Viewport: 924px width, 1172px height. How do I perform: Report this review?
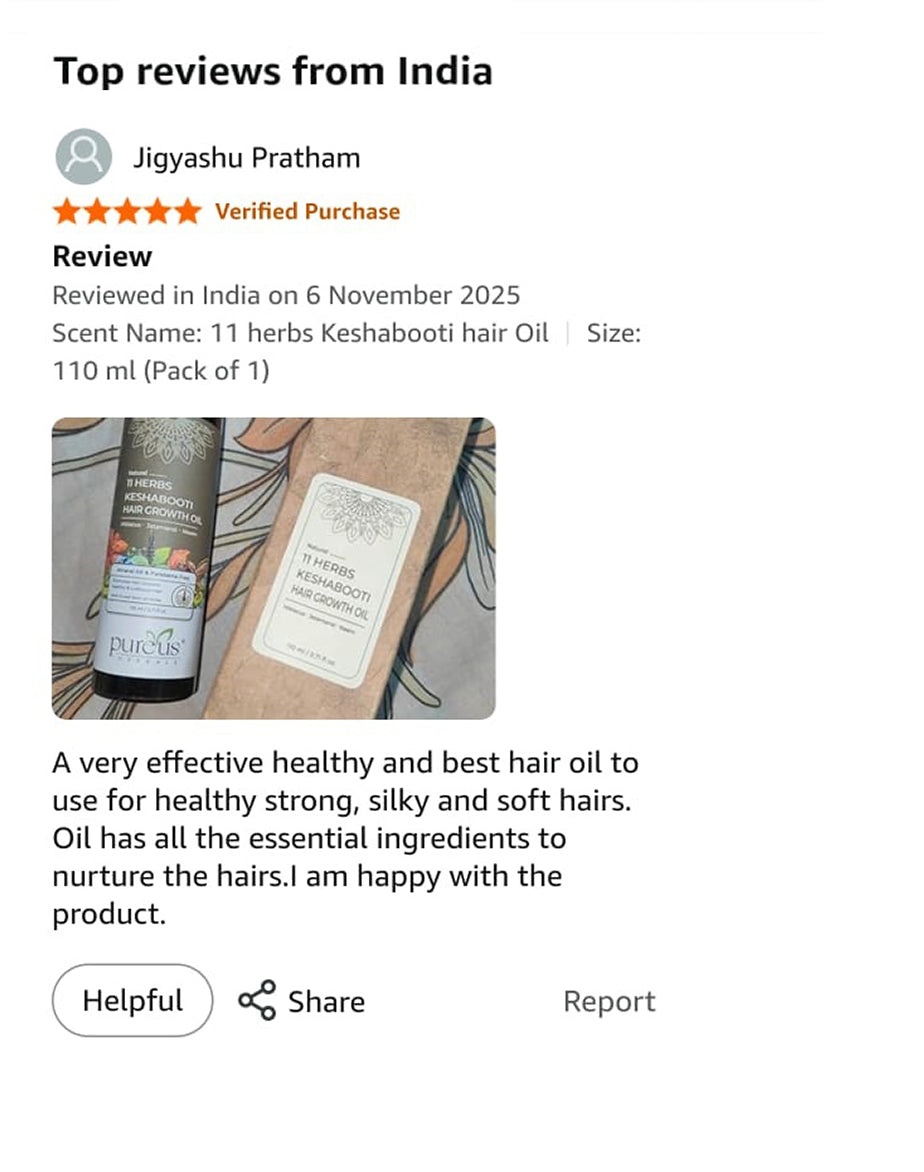pos(609,1002)
